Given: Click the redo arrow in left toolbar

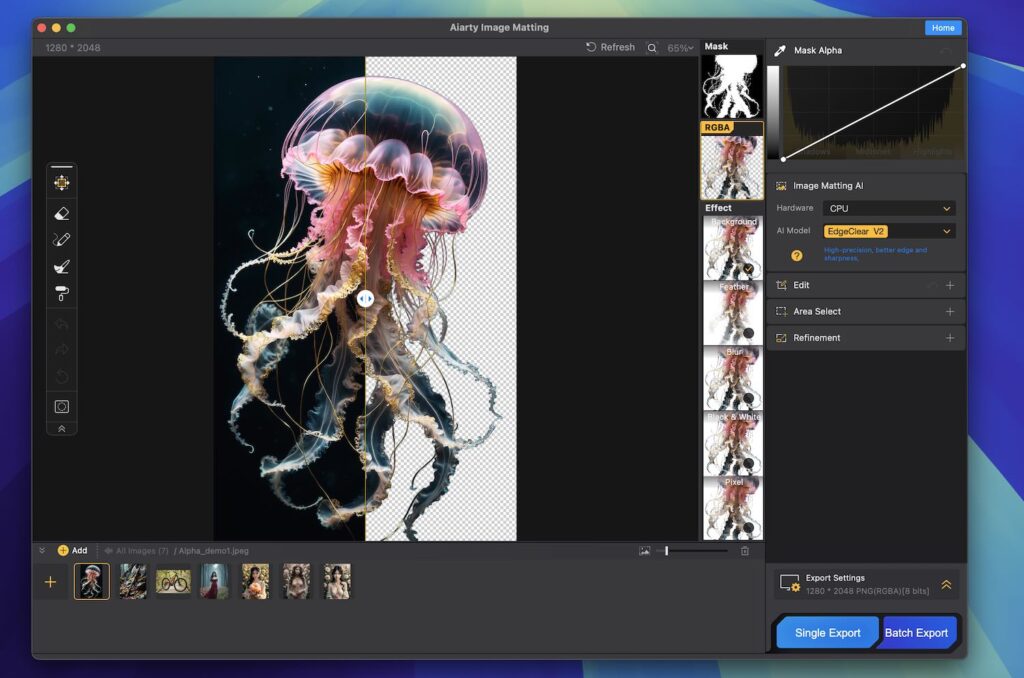Looking at the screenshot, I should [x=61, y=350].
